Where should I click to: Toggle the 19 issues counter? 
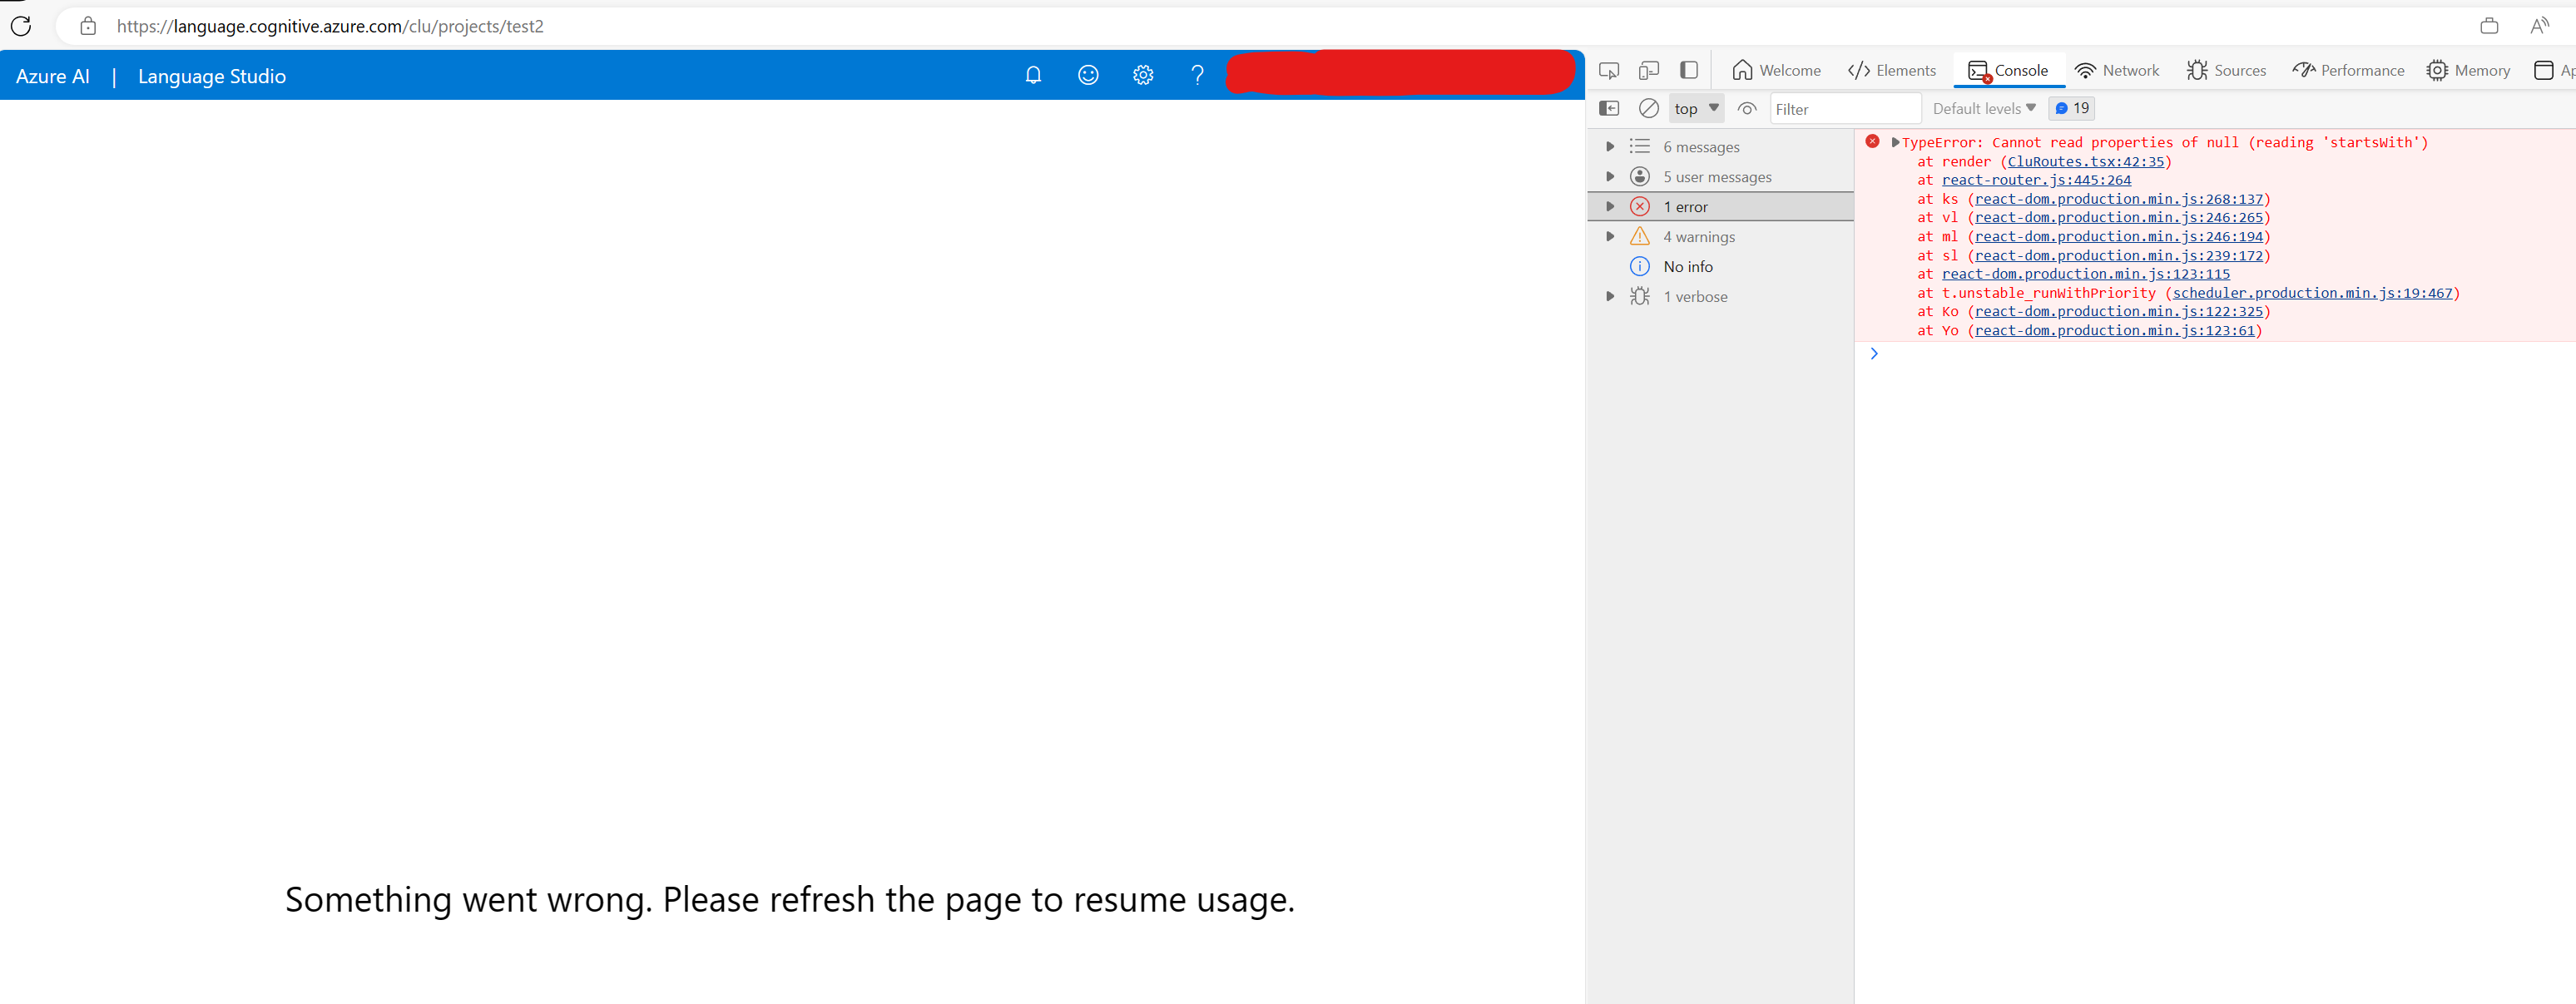pos(2071,108)
